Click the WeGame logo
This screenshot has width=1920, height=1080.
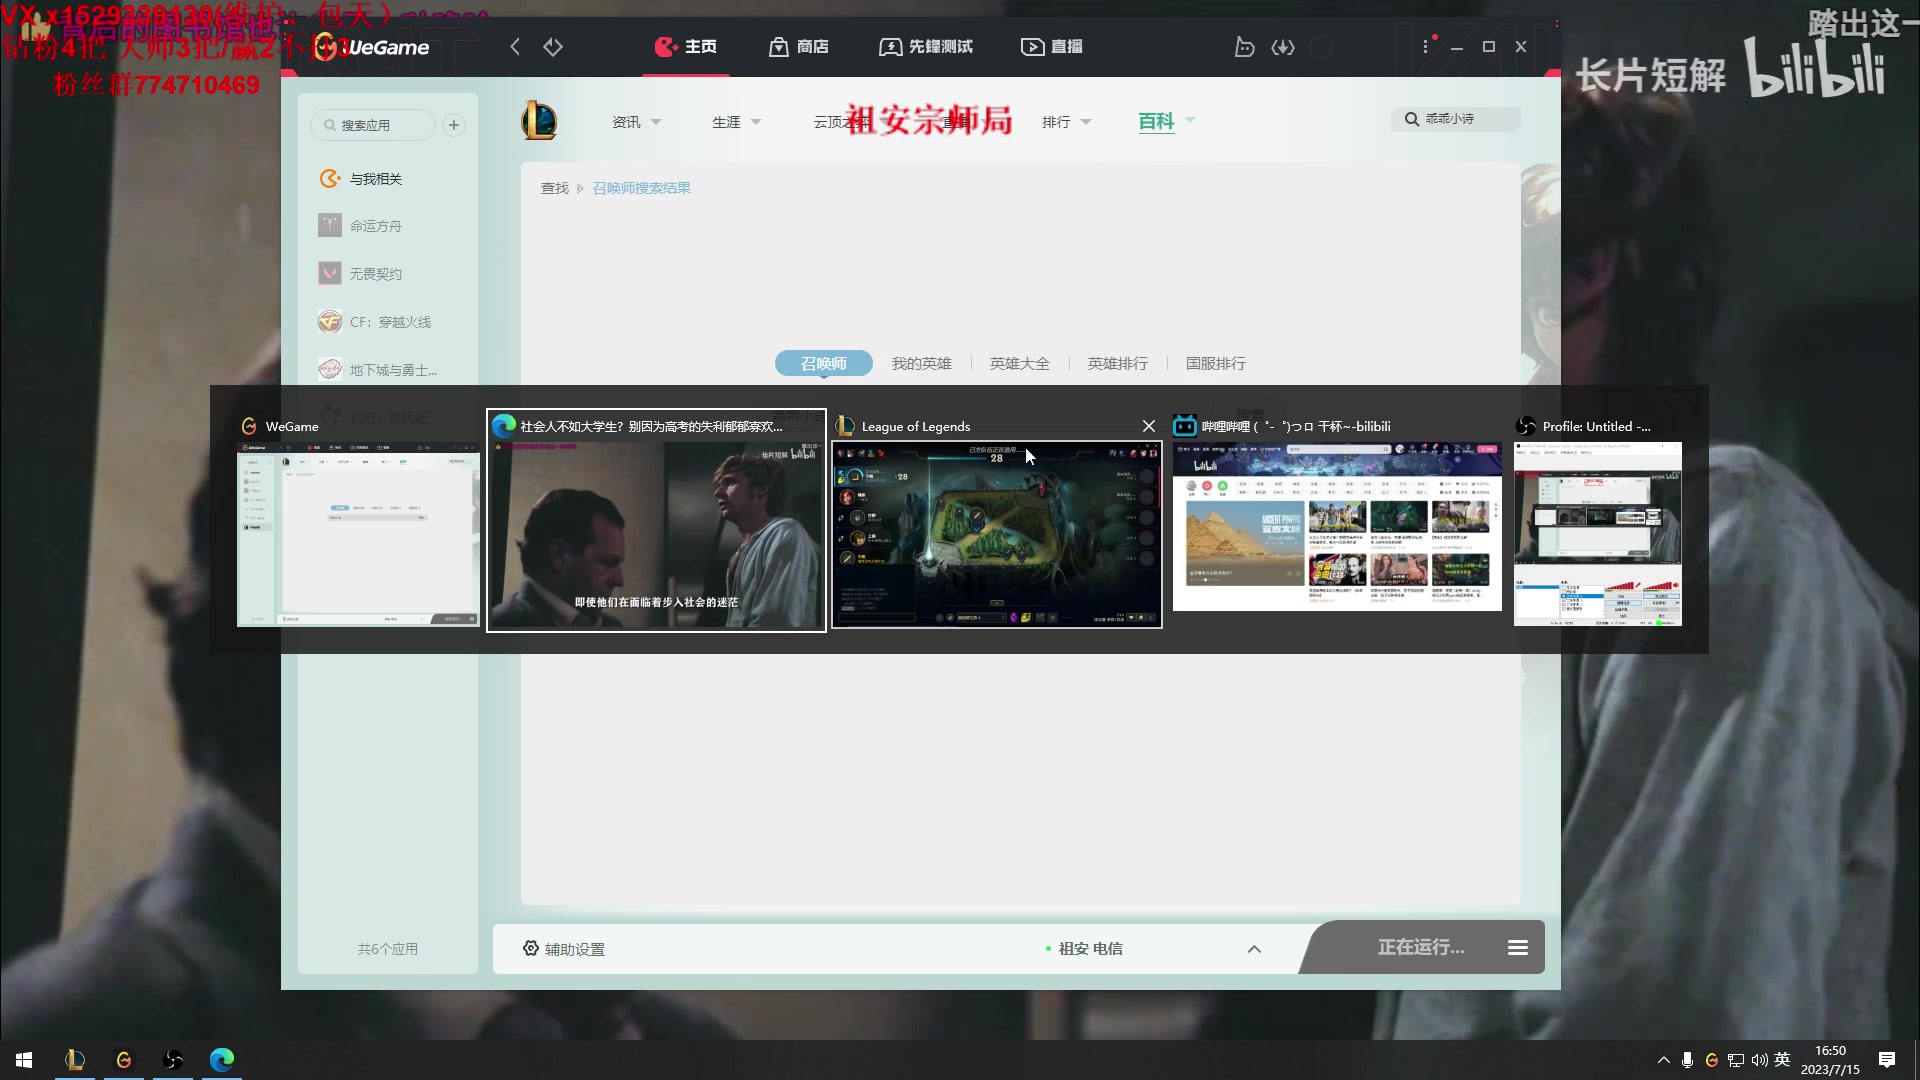(x=372, y=47)
